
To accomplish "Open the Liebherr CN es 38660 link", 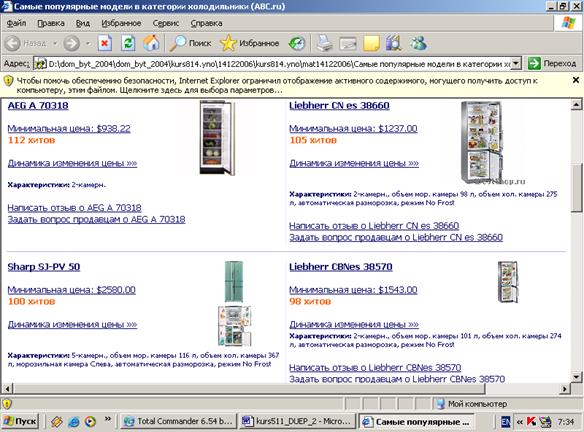I will pos(339,106).
